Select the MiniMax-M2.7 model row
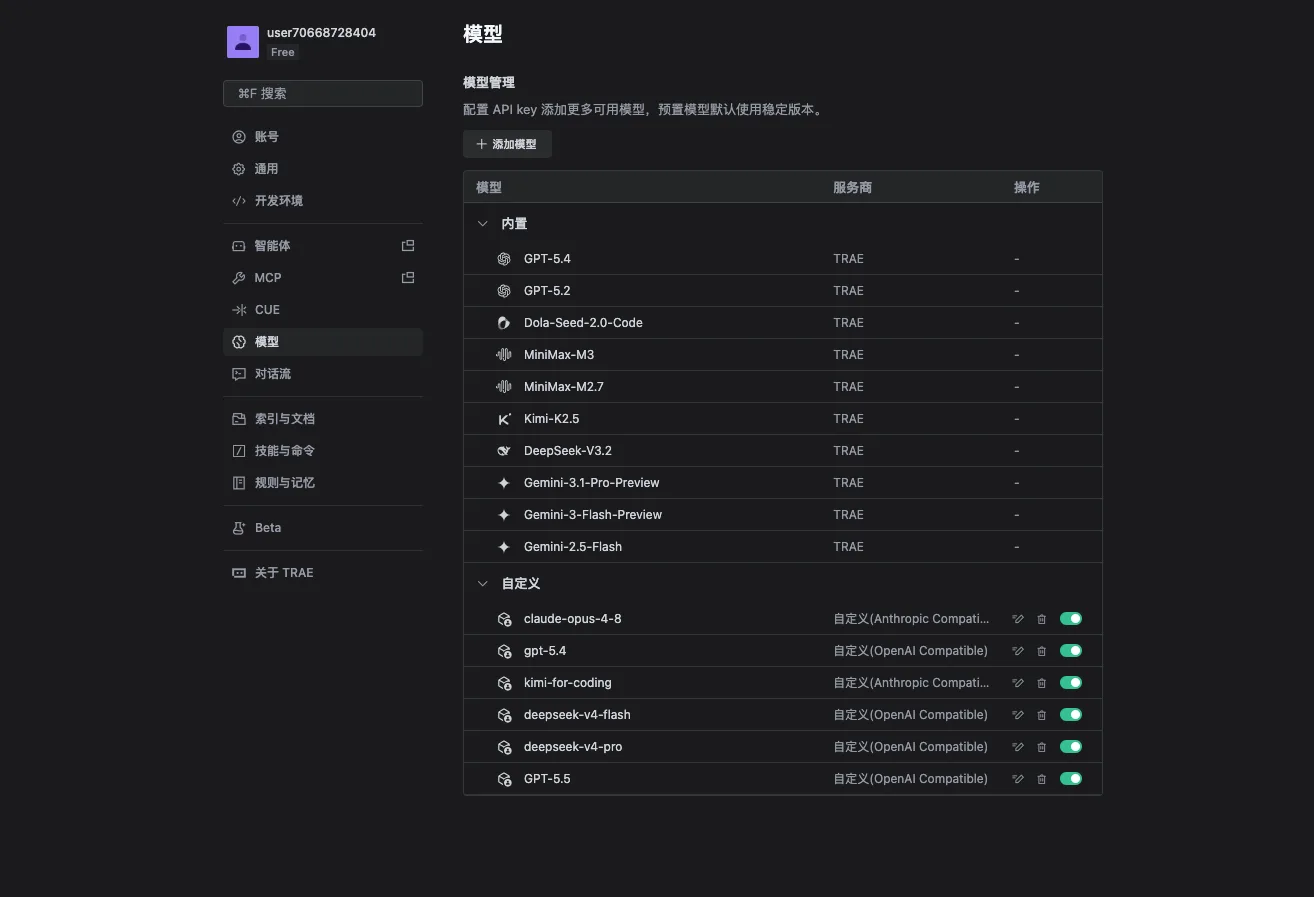This screenshot has width=1314, height=897. pos(783,387)
